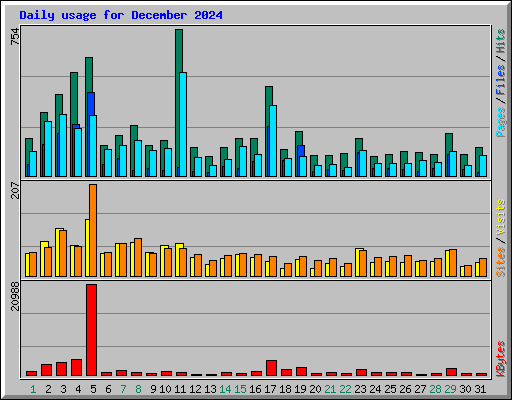Click the cyan pages bar for day 11
Image resolution: width=512 pixels, height=400 pixels.
click(x=183, y=124)
